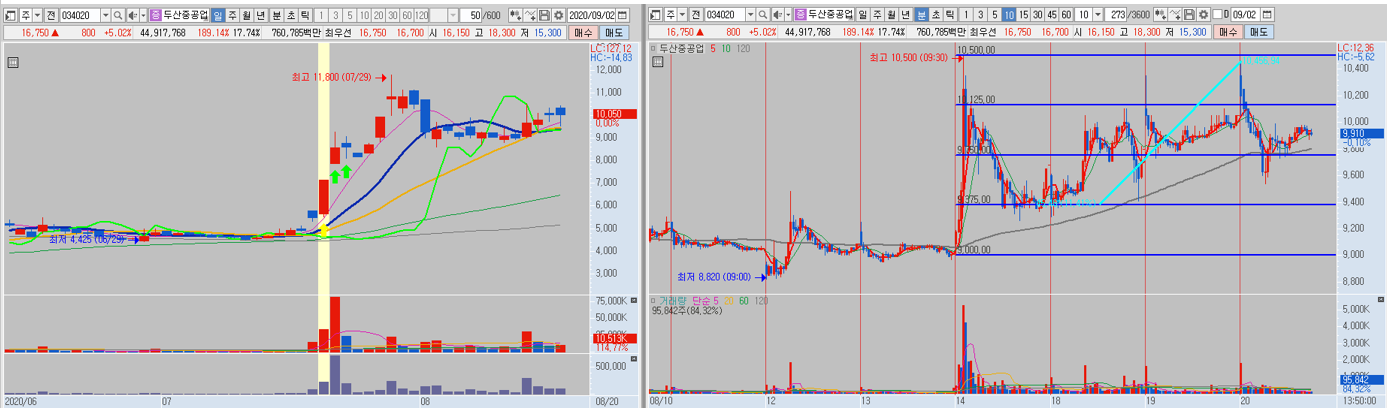
Task: Open stock code dropdown in right chart
Action: (750, 15)
